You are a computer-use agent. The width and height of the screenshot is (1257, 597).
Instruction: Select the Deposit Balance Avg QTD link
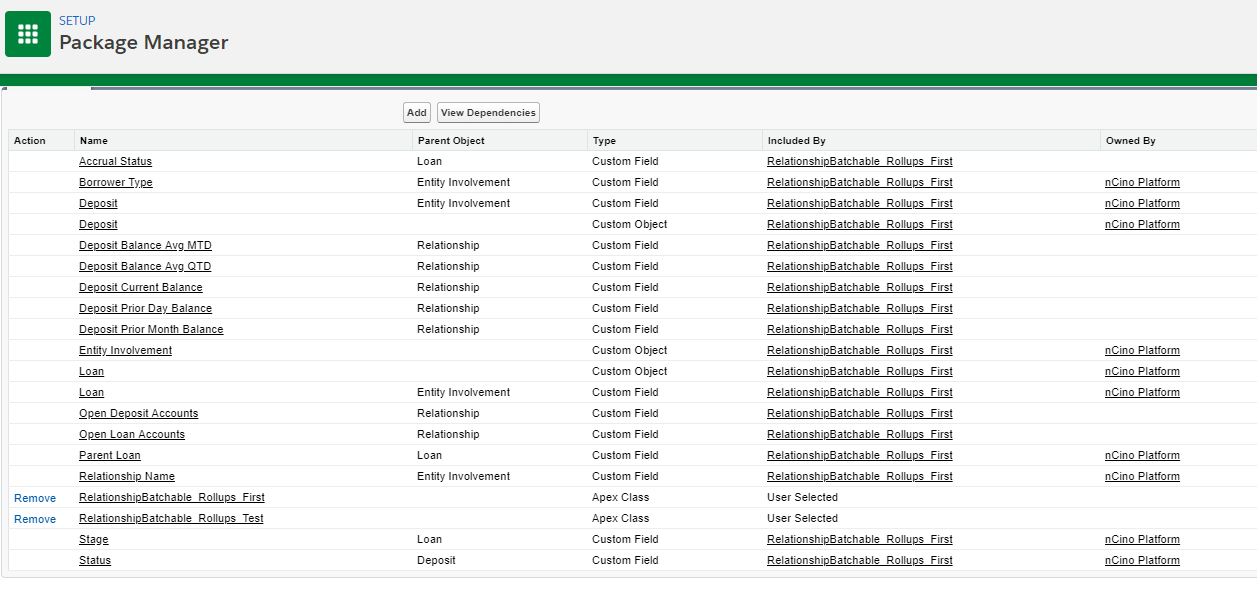click(x=145, y=266)
